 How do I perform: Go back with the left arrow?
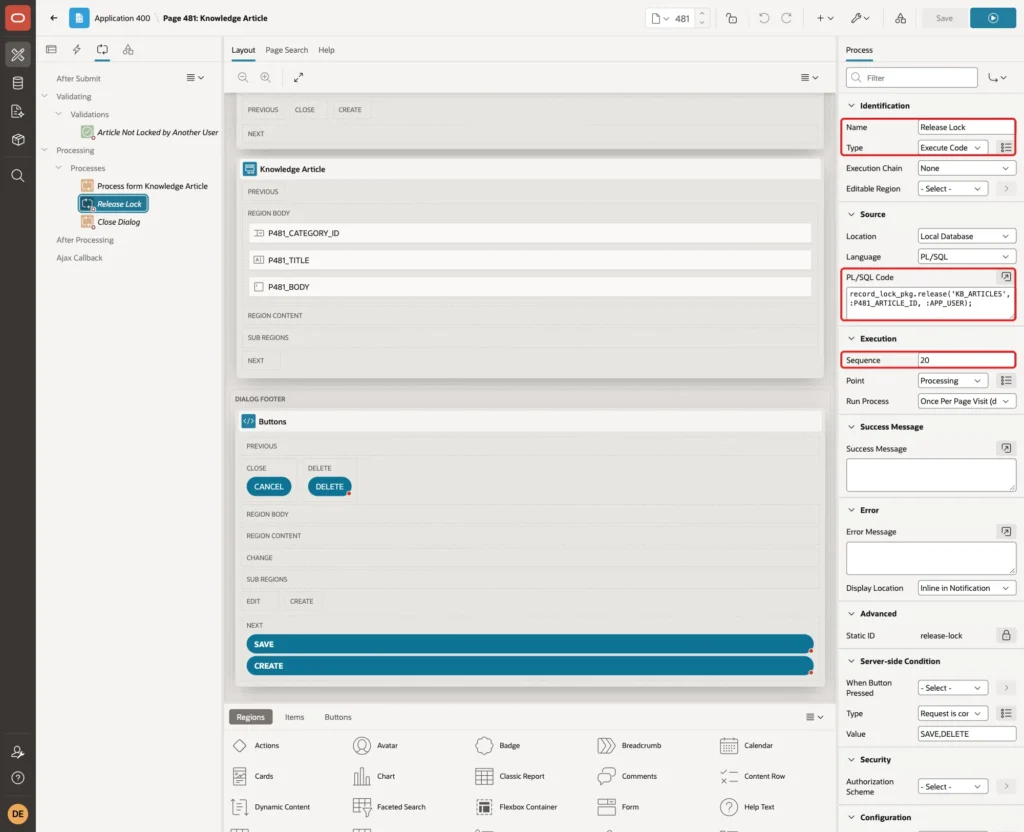pyautogui.click(x=54, y=18)
